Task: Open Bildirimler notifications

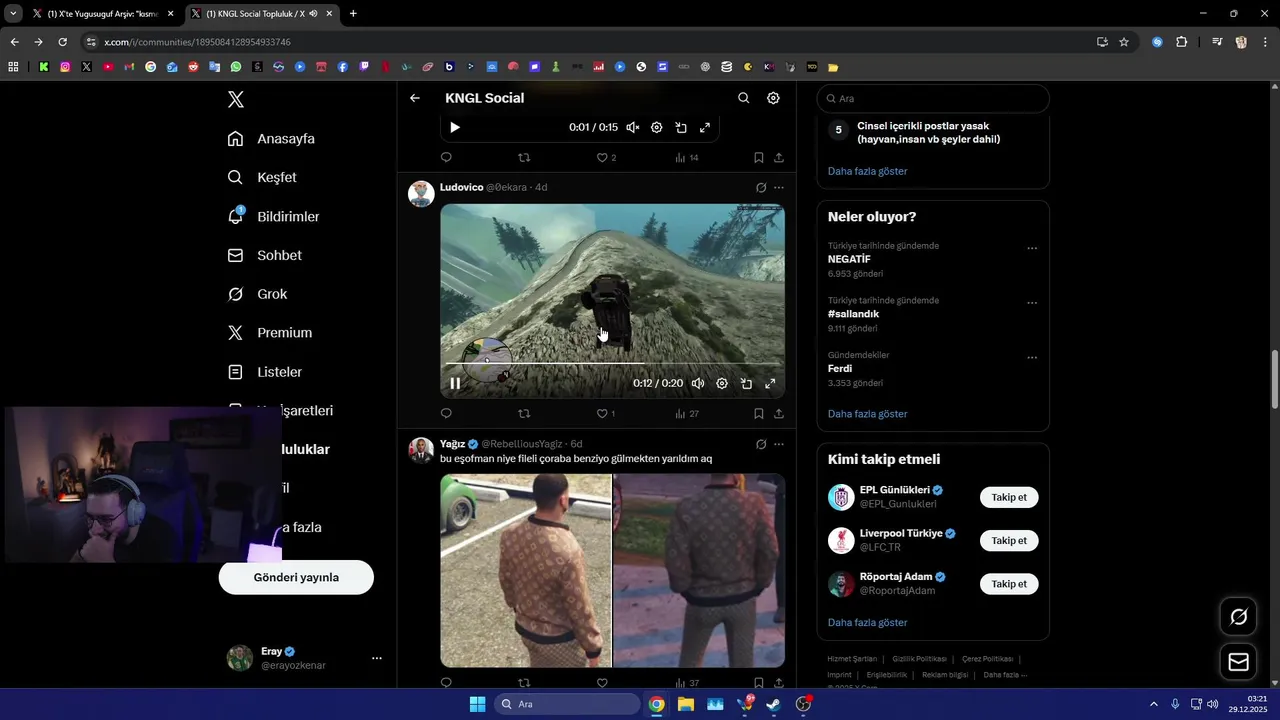Action: [x=274, y=216]
